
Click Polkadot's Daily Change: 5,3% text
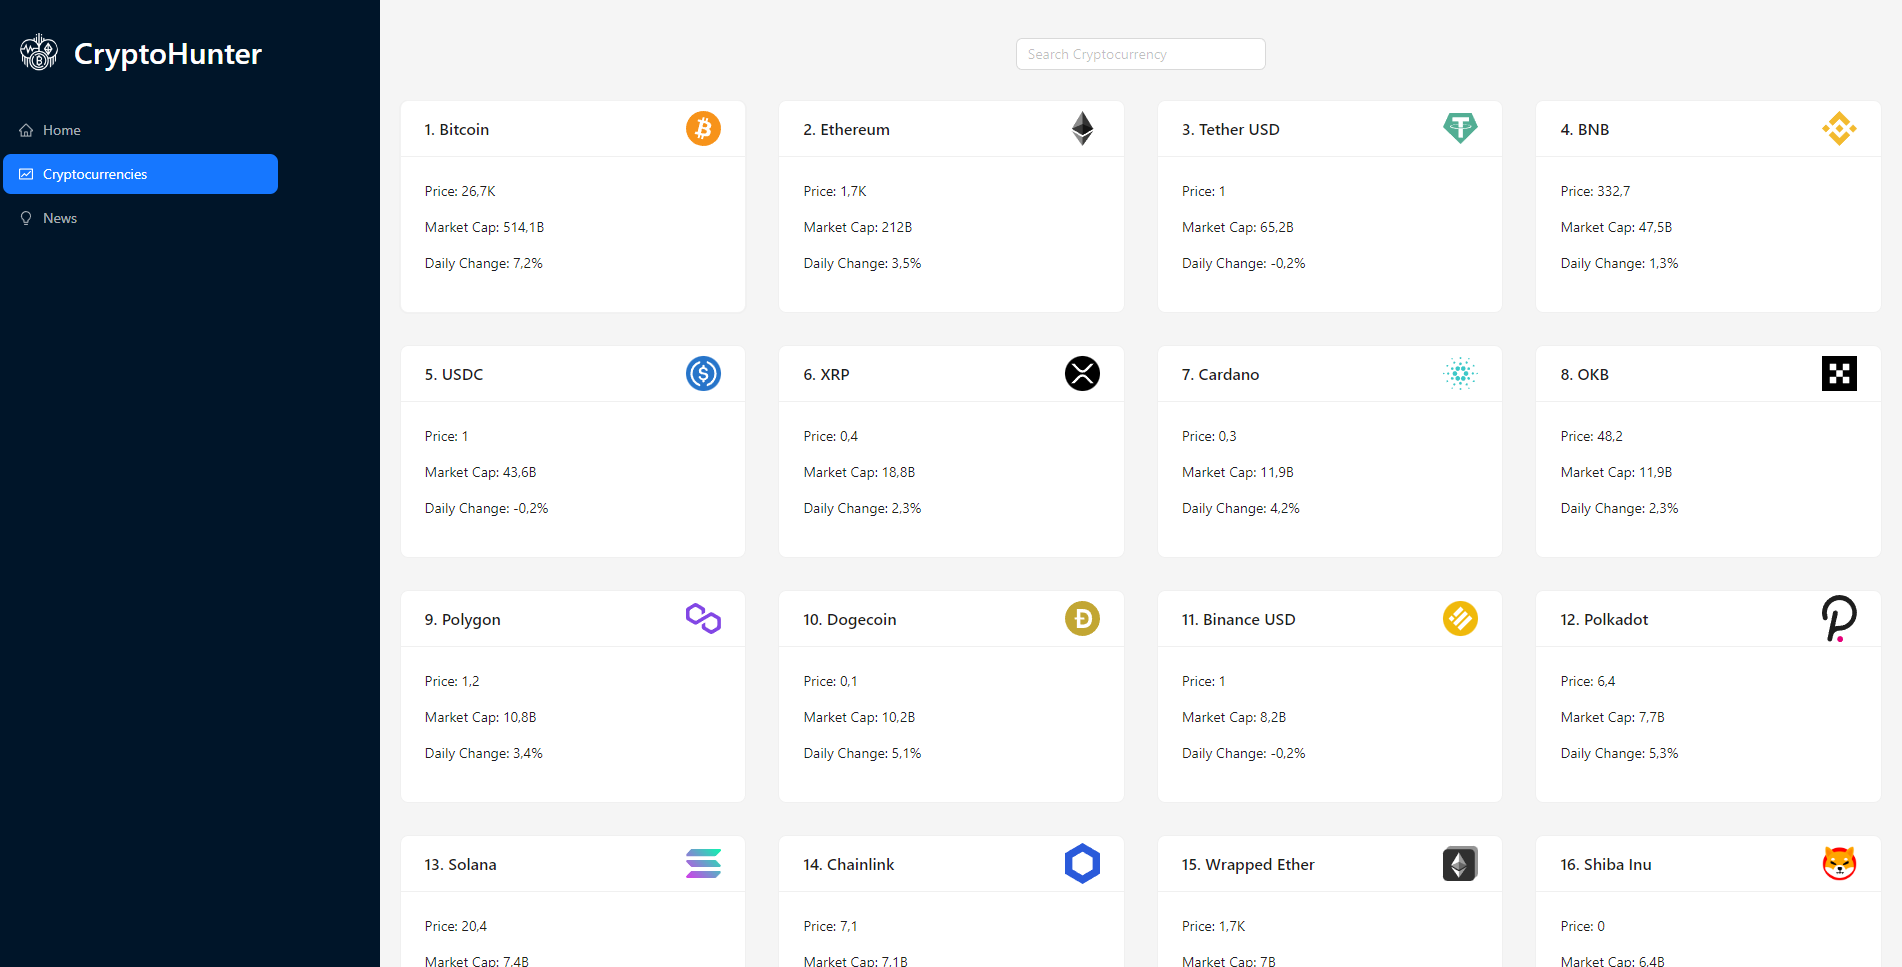1619,753
